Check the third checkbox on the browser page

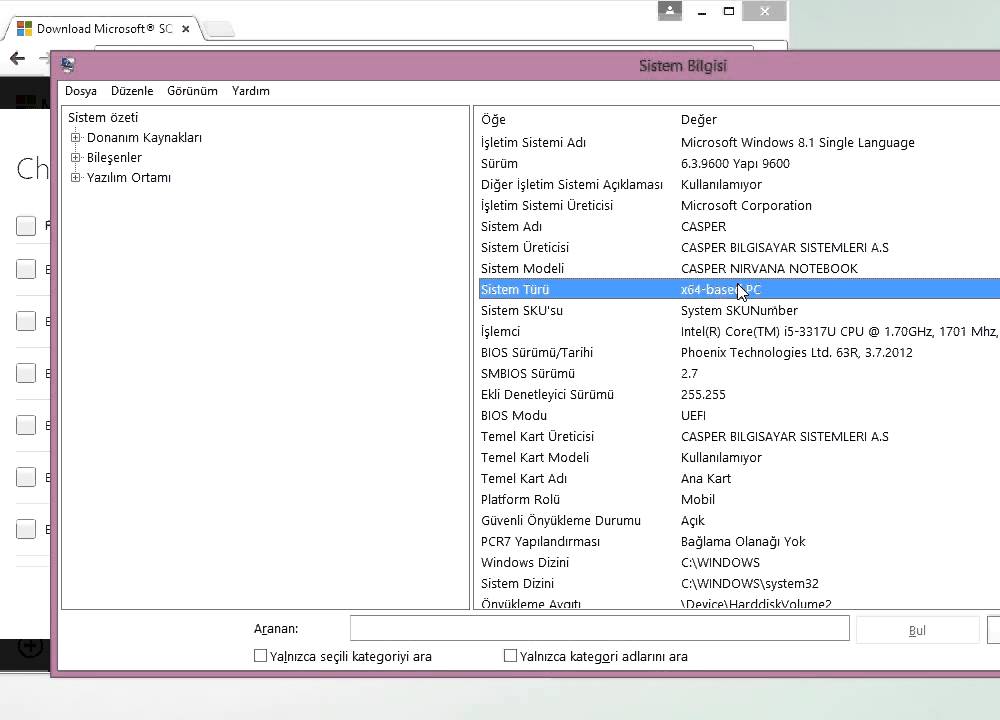[x=26, y=321]
